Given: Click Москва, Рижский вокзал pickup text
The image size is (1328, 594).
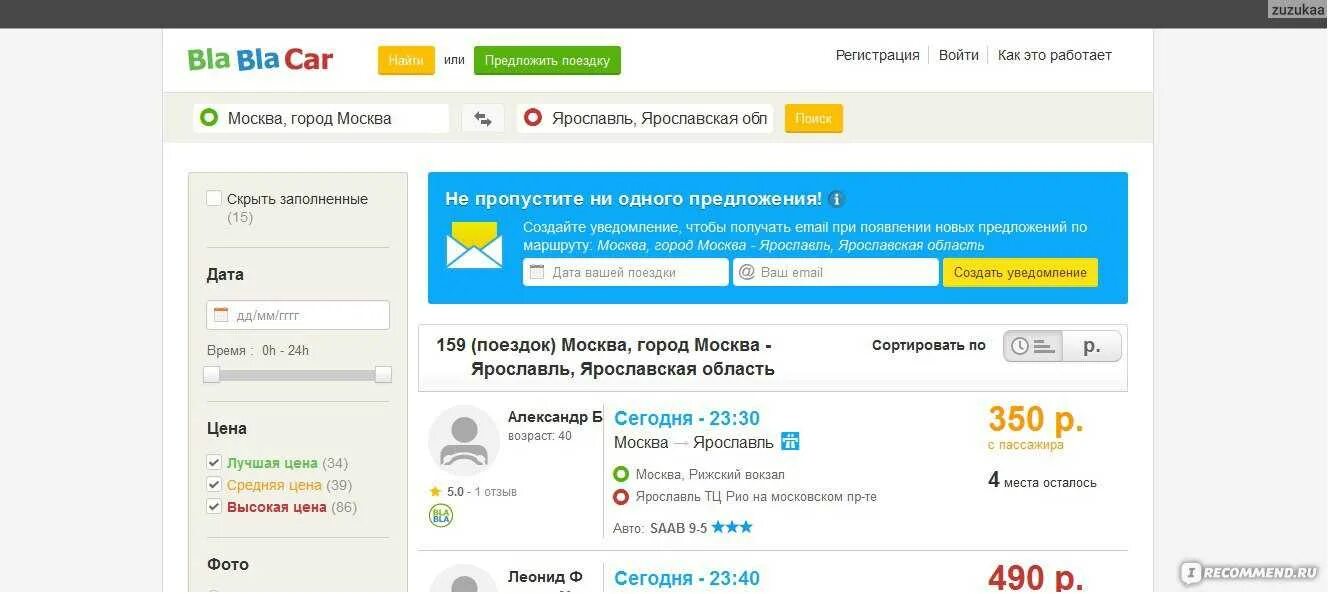Looking at the screenshot, I should click(710, 474).
